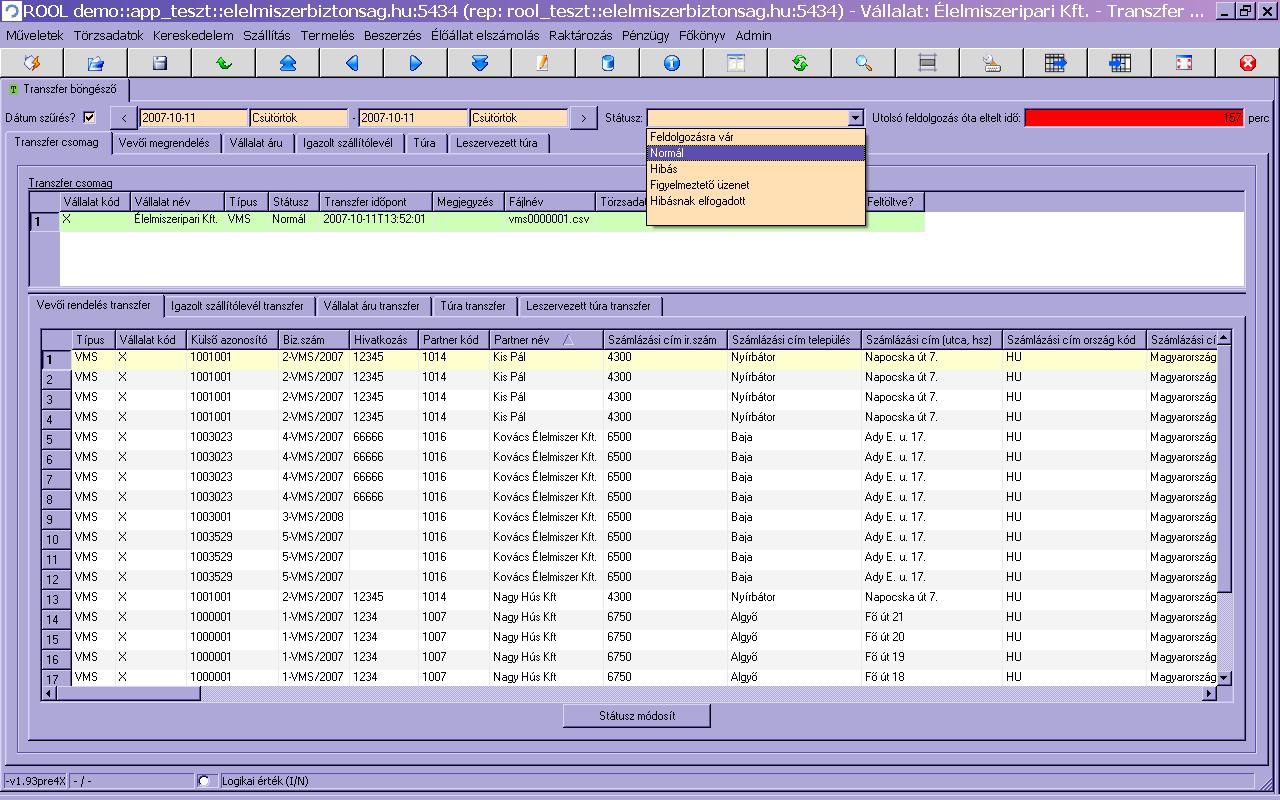
Task: Open the Túra transzfer tab
Action: [x=472, y=306]
